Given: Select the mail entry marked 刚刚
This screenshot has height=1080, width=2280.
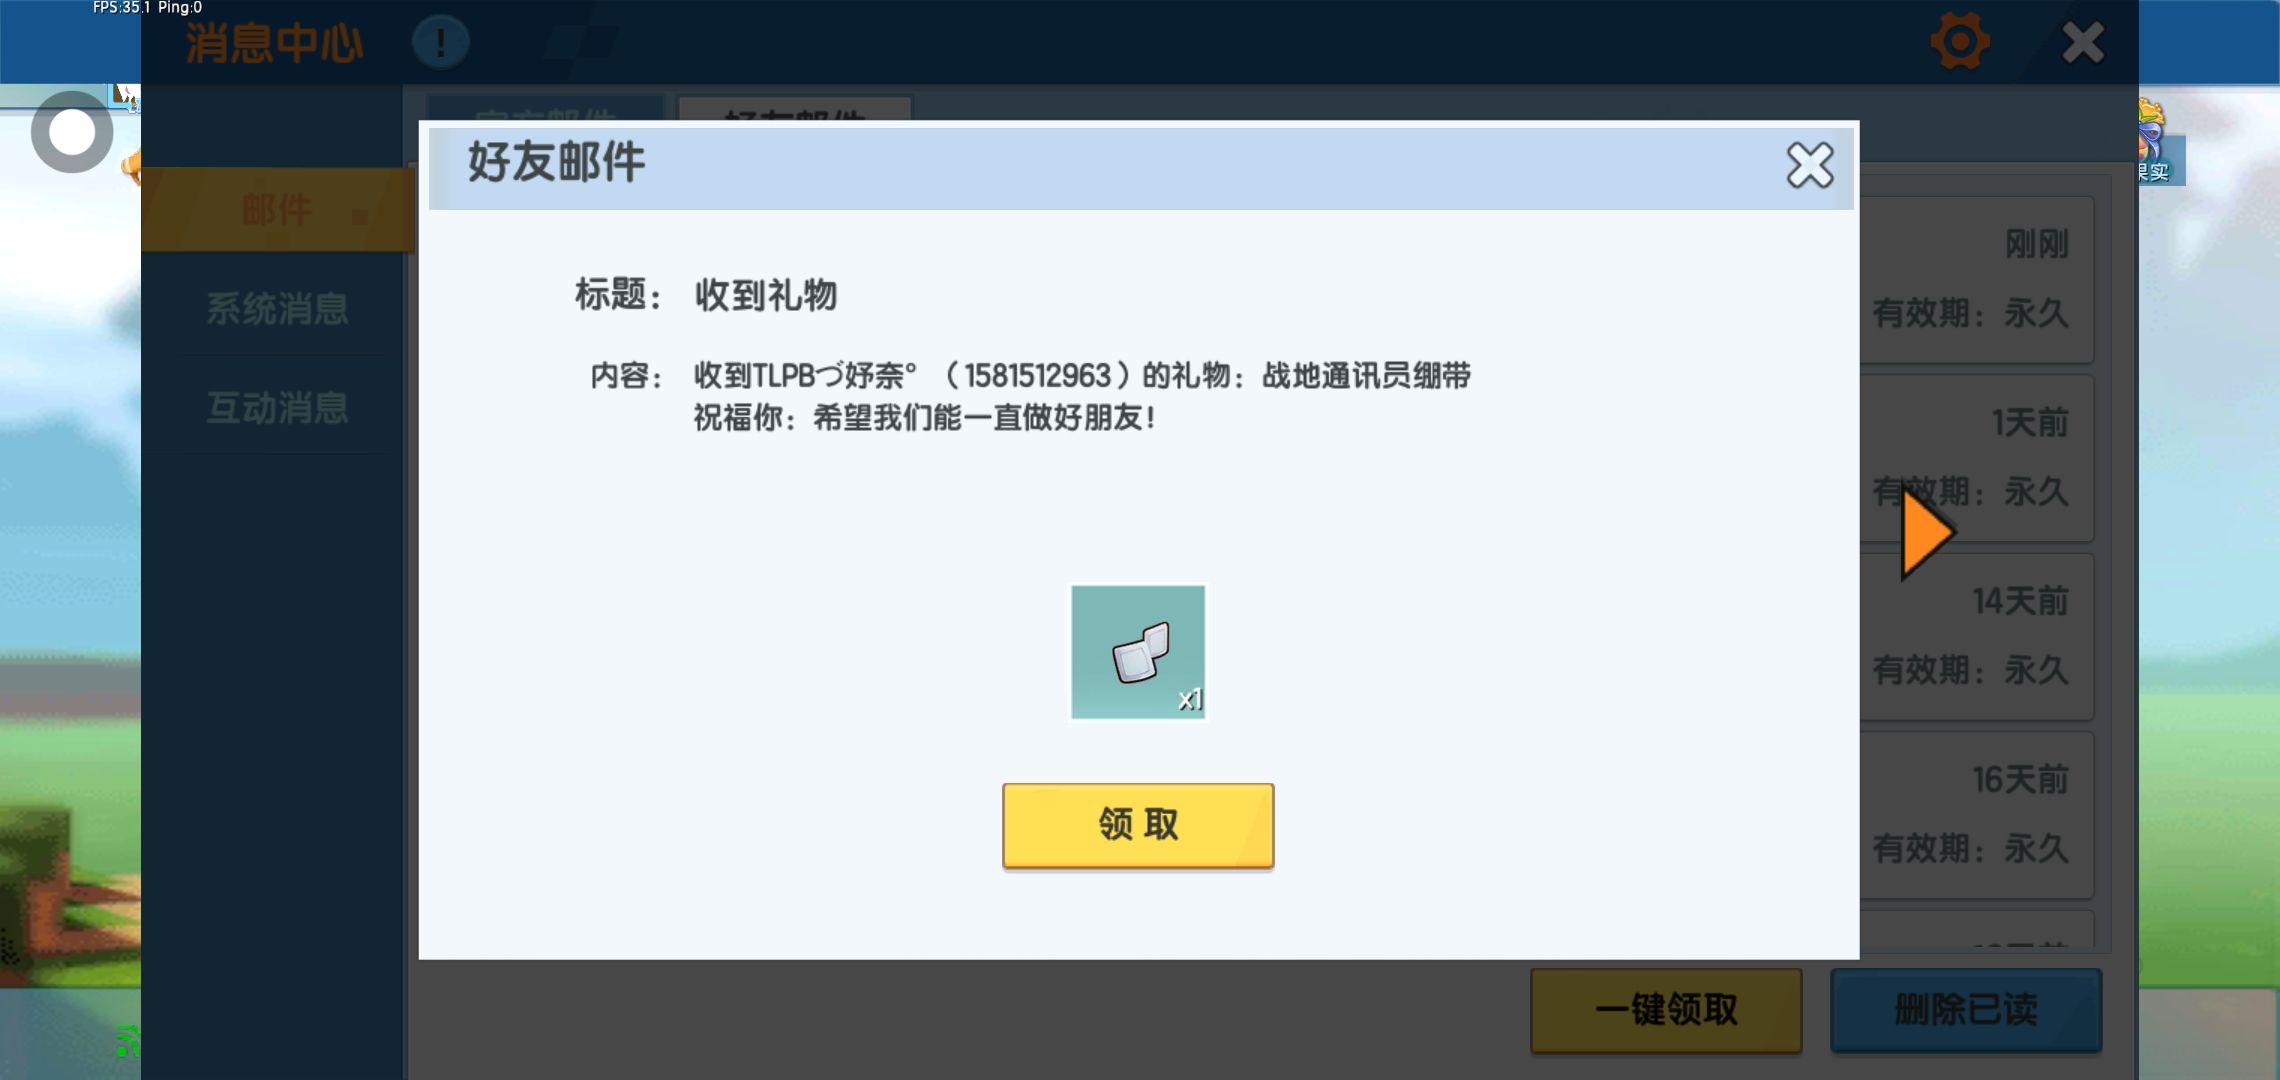Looking at the screenshot, I should coord(1977,280).
